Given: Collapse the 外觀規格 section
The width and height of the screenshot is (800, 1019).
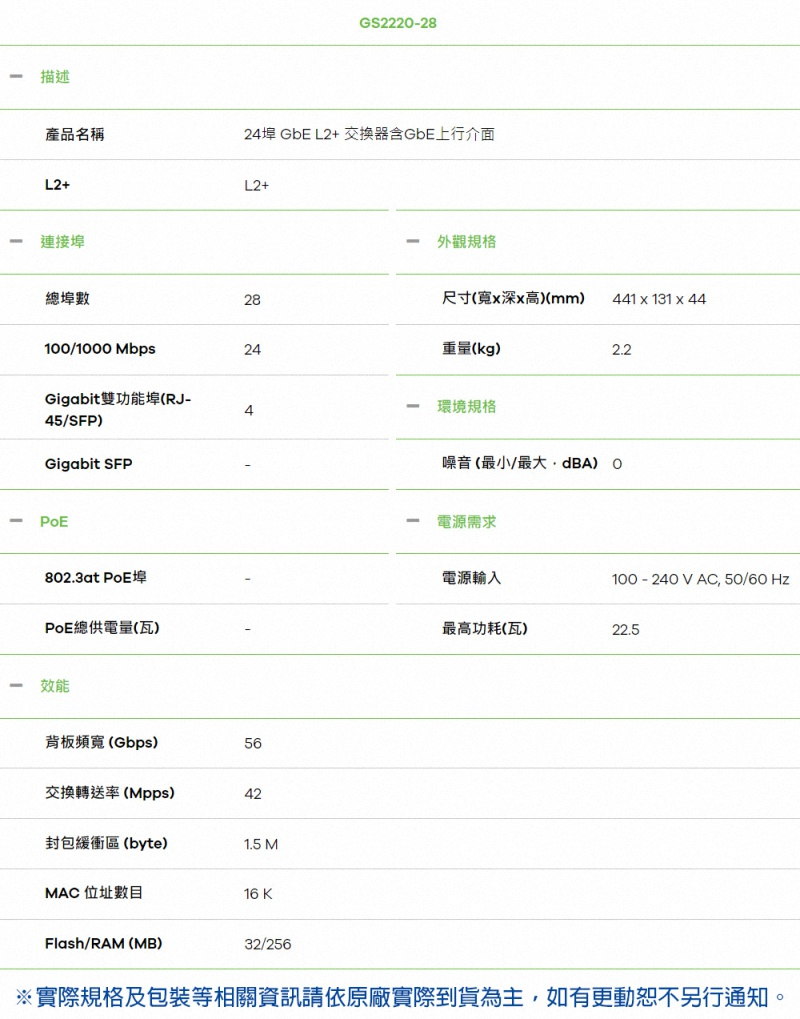Looking at the screenshot, I should [413, 242].
